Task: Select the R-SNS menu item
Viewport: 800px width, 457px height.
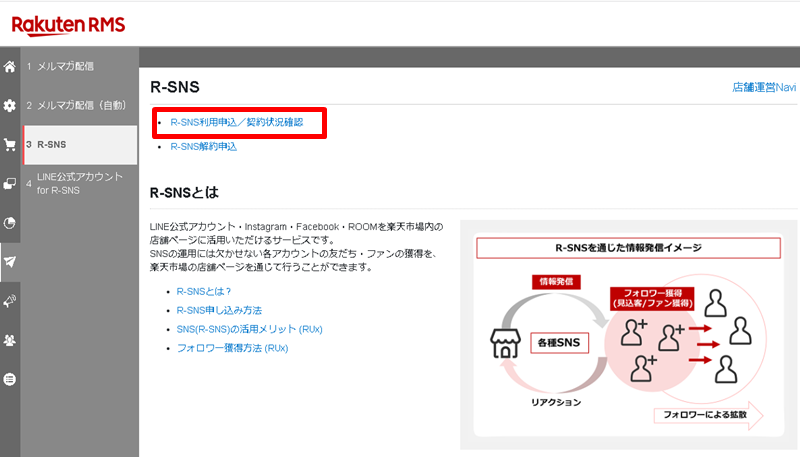Action: click(x=80, y=145)
